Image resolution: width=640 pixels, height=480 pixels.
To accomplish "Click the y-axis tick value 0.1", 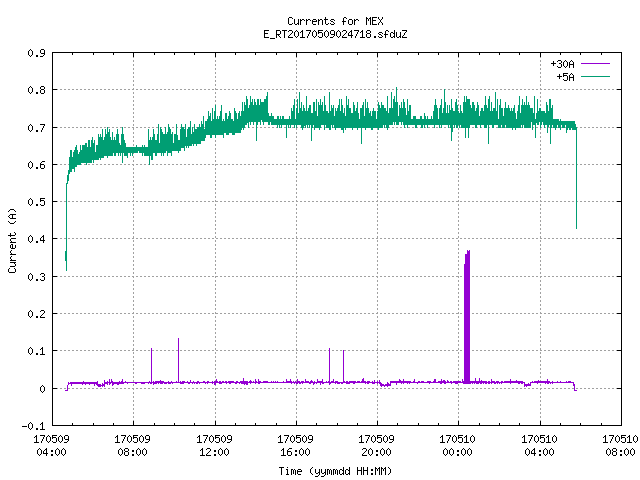I will pos(36,351).
